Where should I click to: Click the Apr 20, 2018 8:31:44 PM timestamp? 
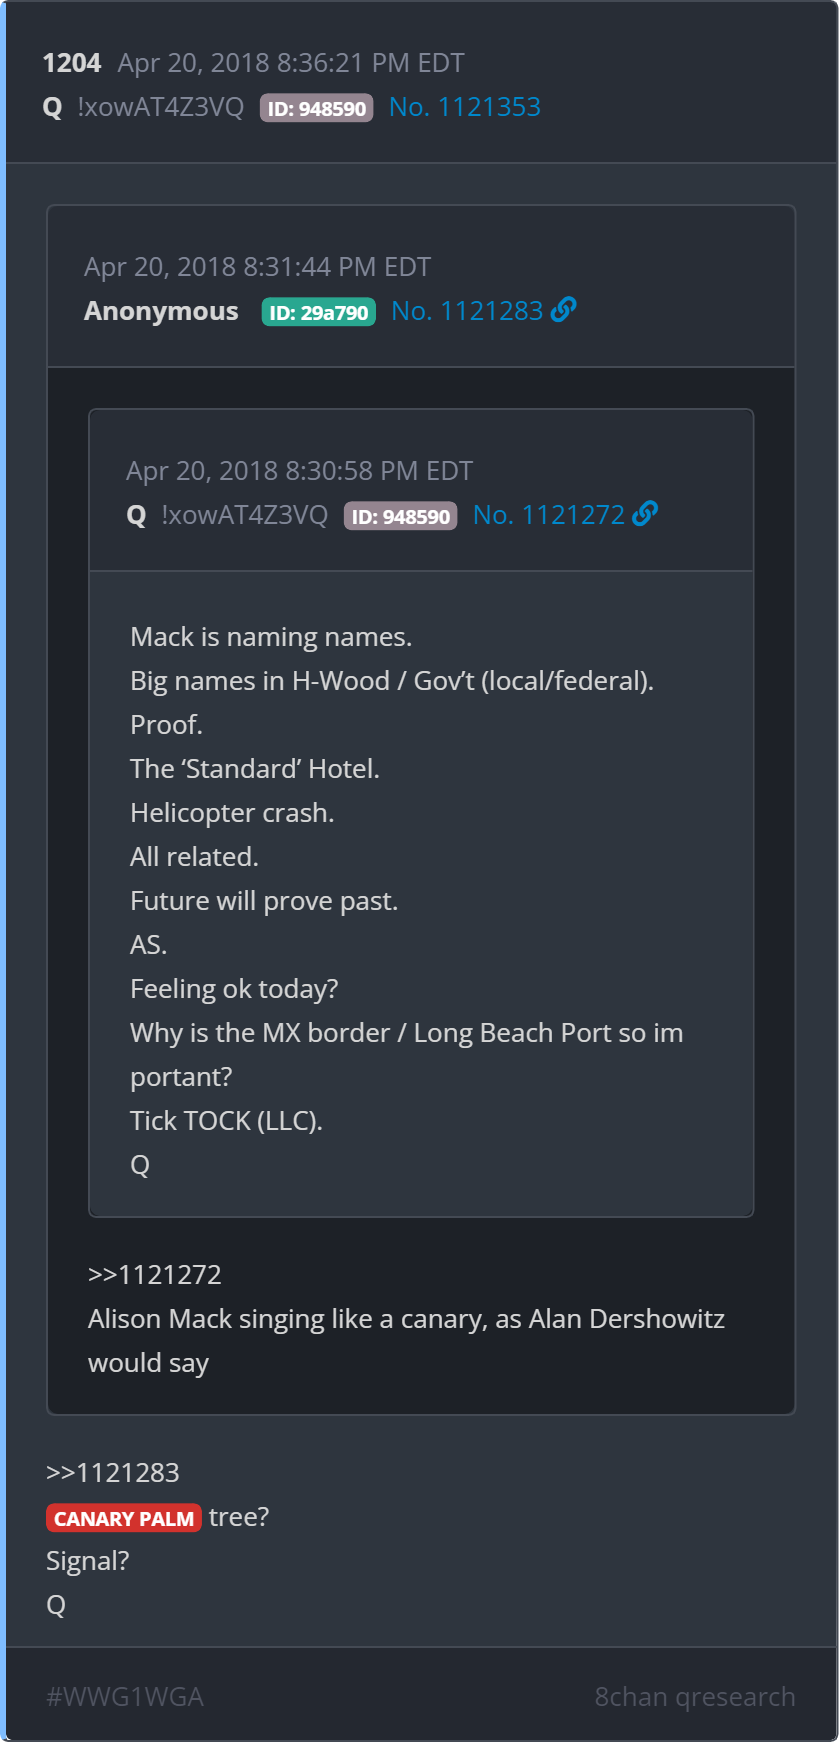258,267
